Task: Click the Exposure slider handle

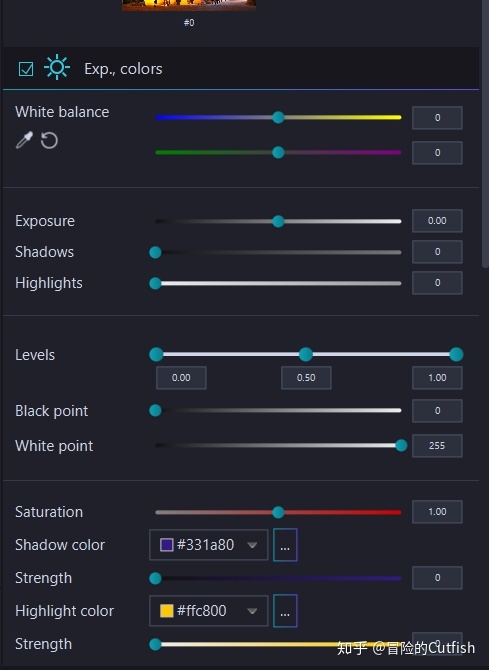Action: (278, 221)
